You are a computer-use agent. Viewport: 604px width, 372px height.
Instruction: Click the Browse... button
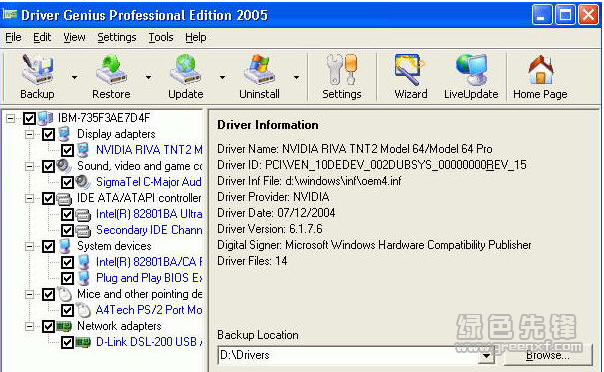[547, 355]
